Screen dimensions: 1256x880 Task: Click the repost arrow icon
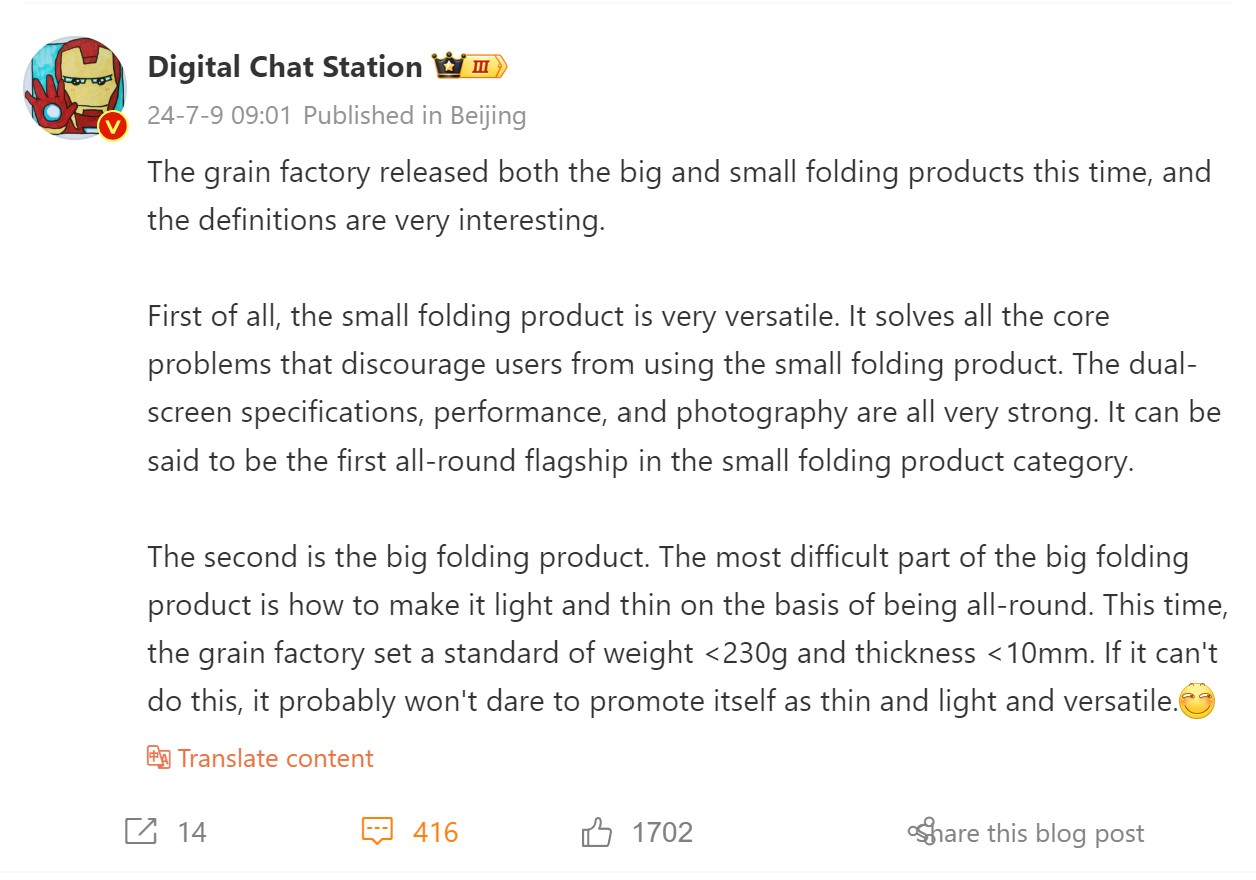tap(141, 831)
